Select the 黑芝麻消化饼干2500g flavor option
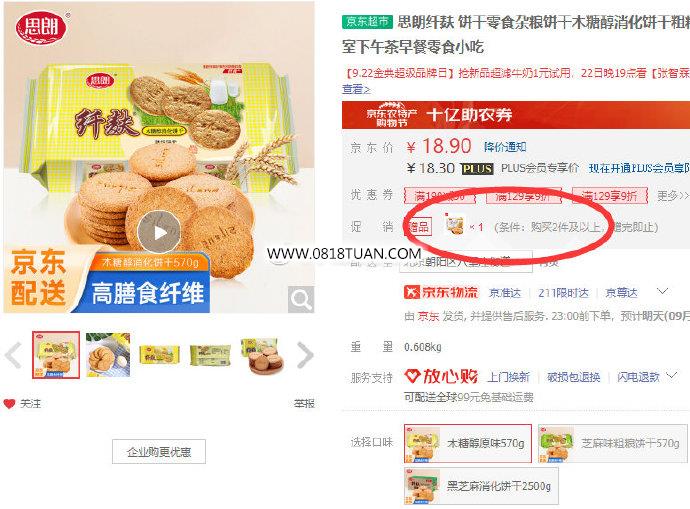The image size is (690, 509). click(x=481, y=486)
